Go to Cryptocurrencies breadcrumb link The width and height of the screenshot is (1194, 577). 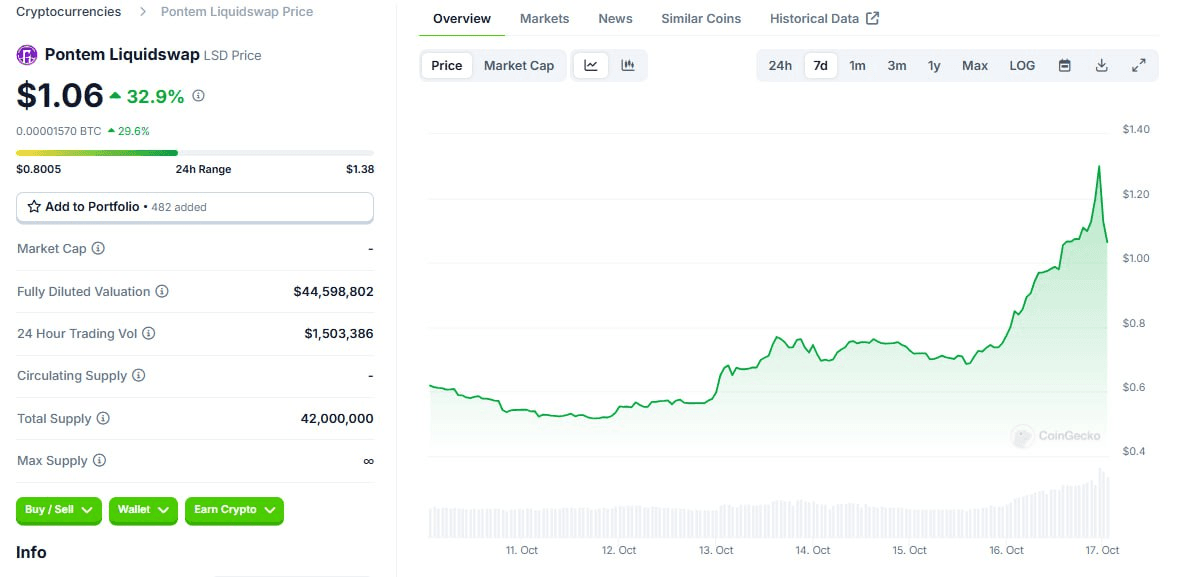pos(69,11)
